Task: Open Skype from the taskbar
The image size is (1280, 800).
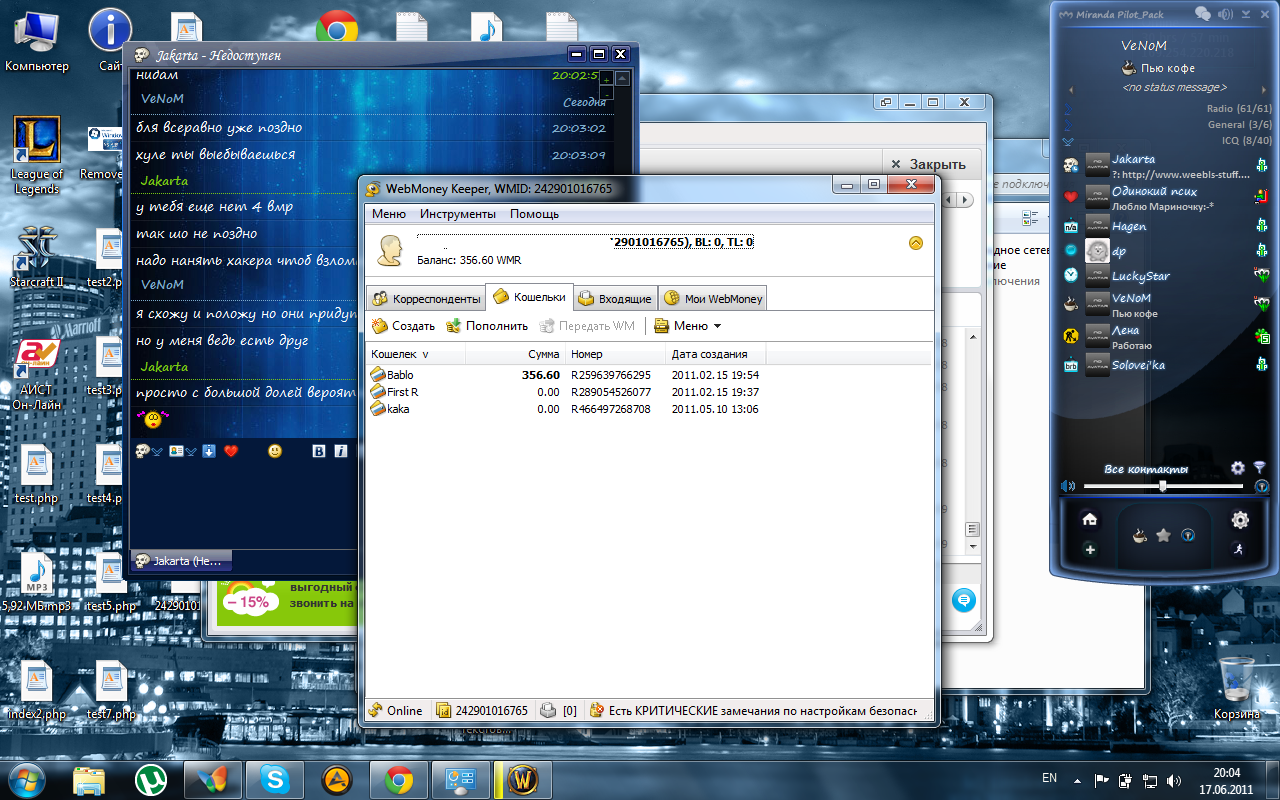Action: point(275,778)
